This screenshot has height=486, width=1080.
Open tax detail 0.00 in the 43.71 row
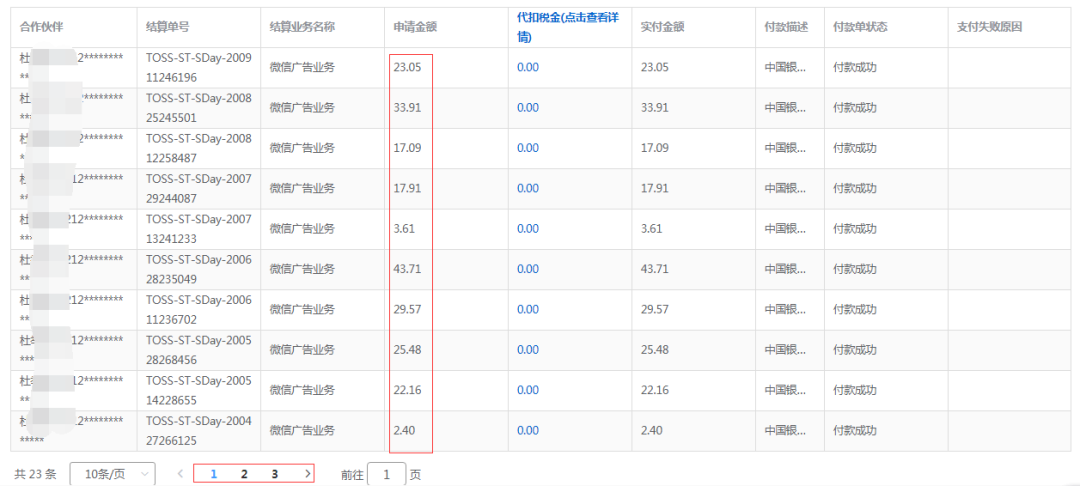click(x=528, y=268)
